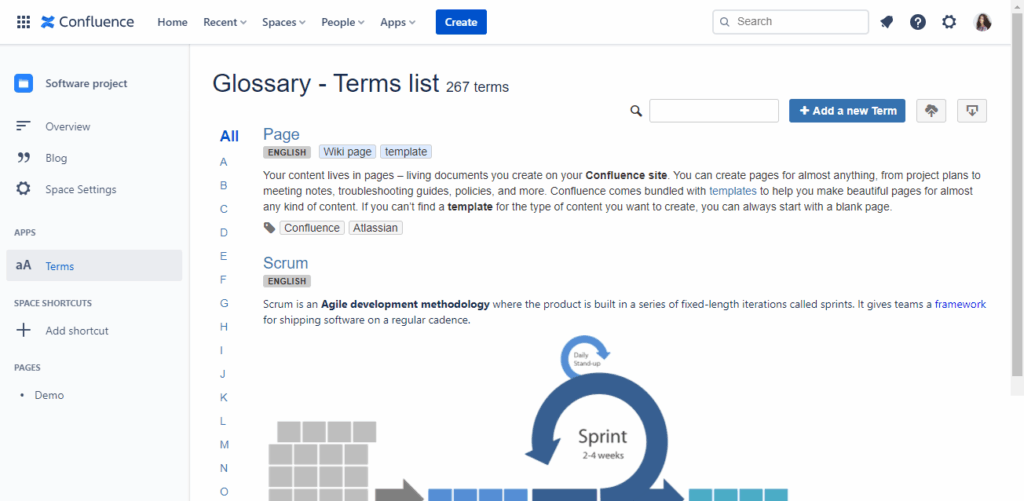Open the app switcher grid icon
This screenshot has height=501, width=1024.
coord(23,22)
